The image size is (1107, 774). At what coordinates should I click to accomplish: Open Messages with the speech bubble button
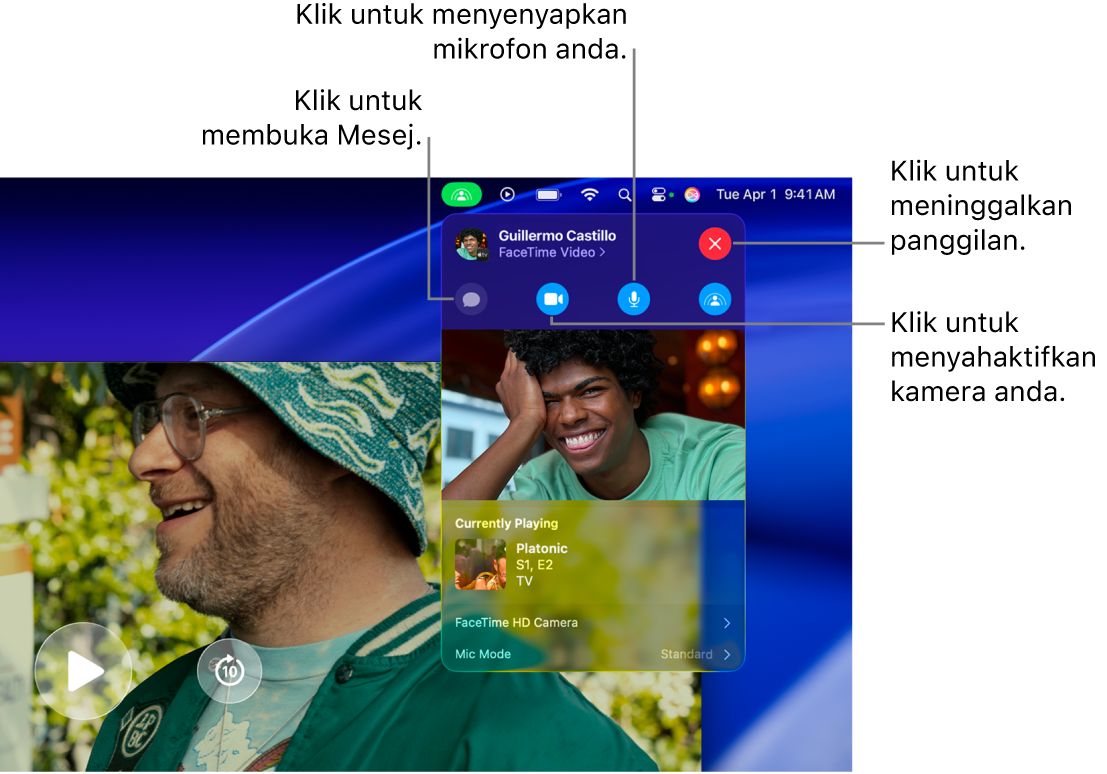[x=471, y=299]
